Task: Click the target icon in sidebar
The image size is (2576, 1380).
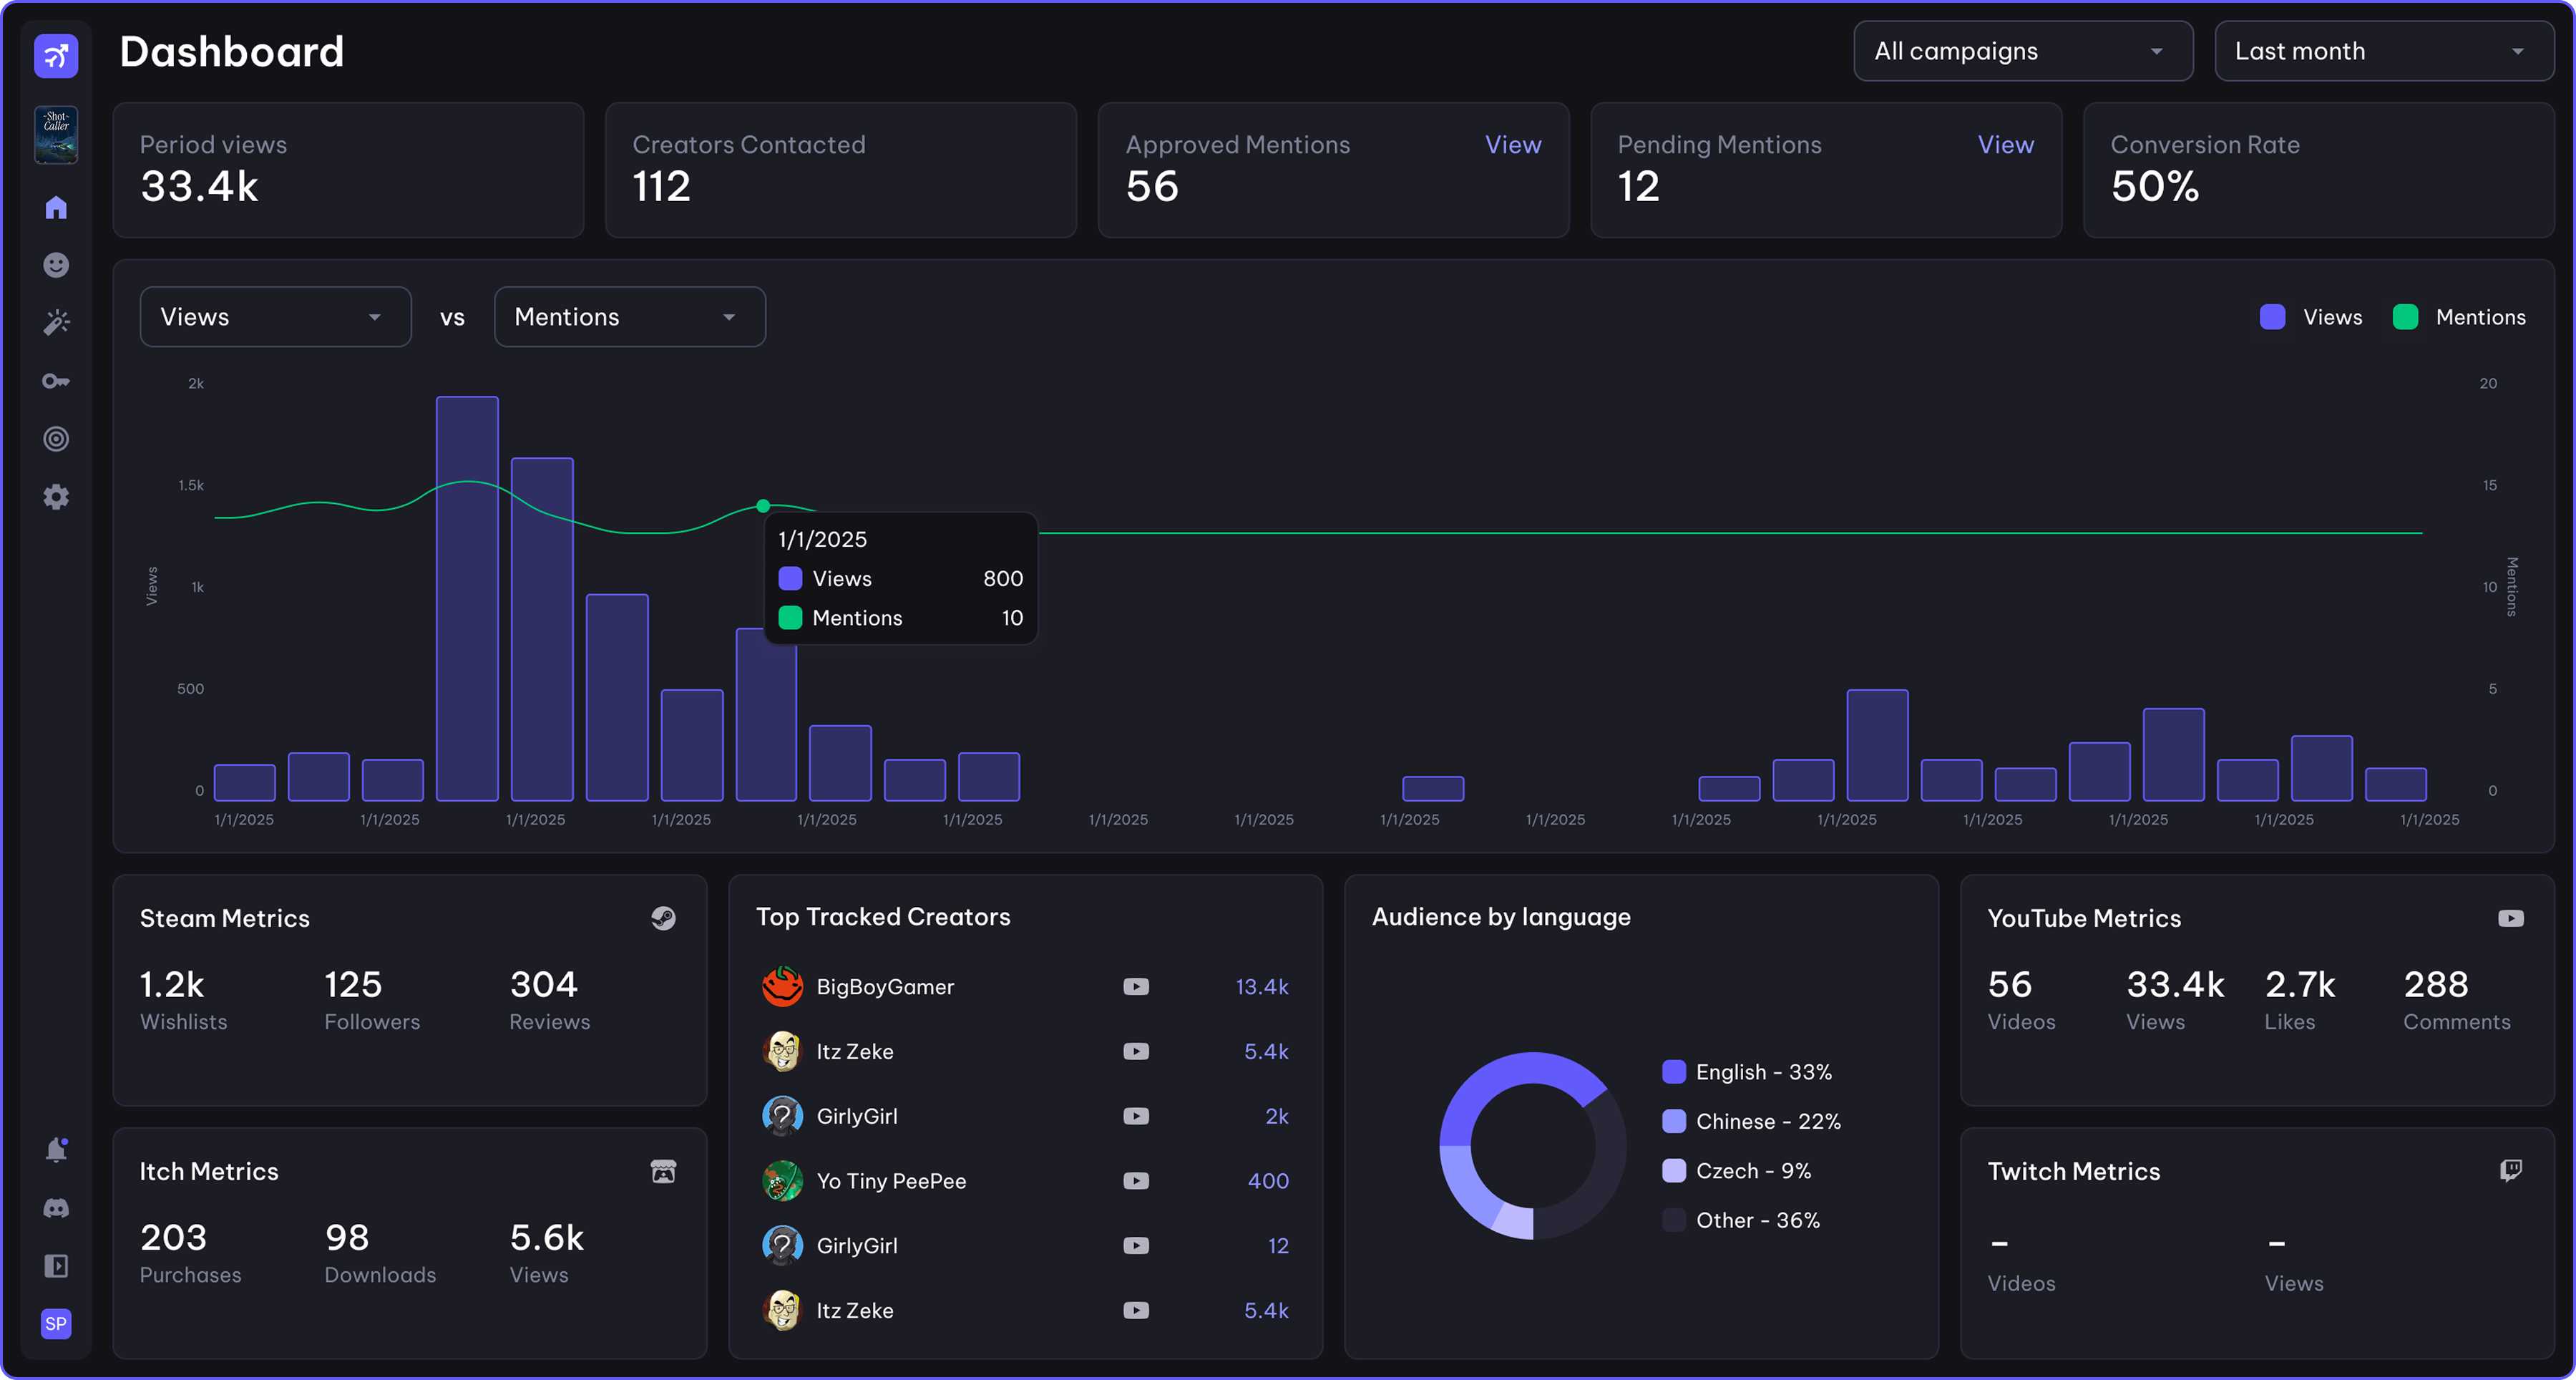Action: click(x=56, y=439)
